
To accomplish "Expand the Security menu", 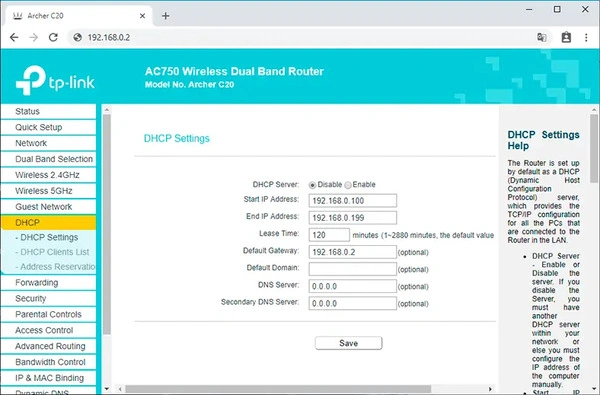I will [x=49, y=299].
